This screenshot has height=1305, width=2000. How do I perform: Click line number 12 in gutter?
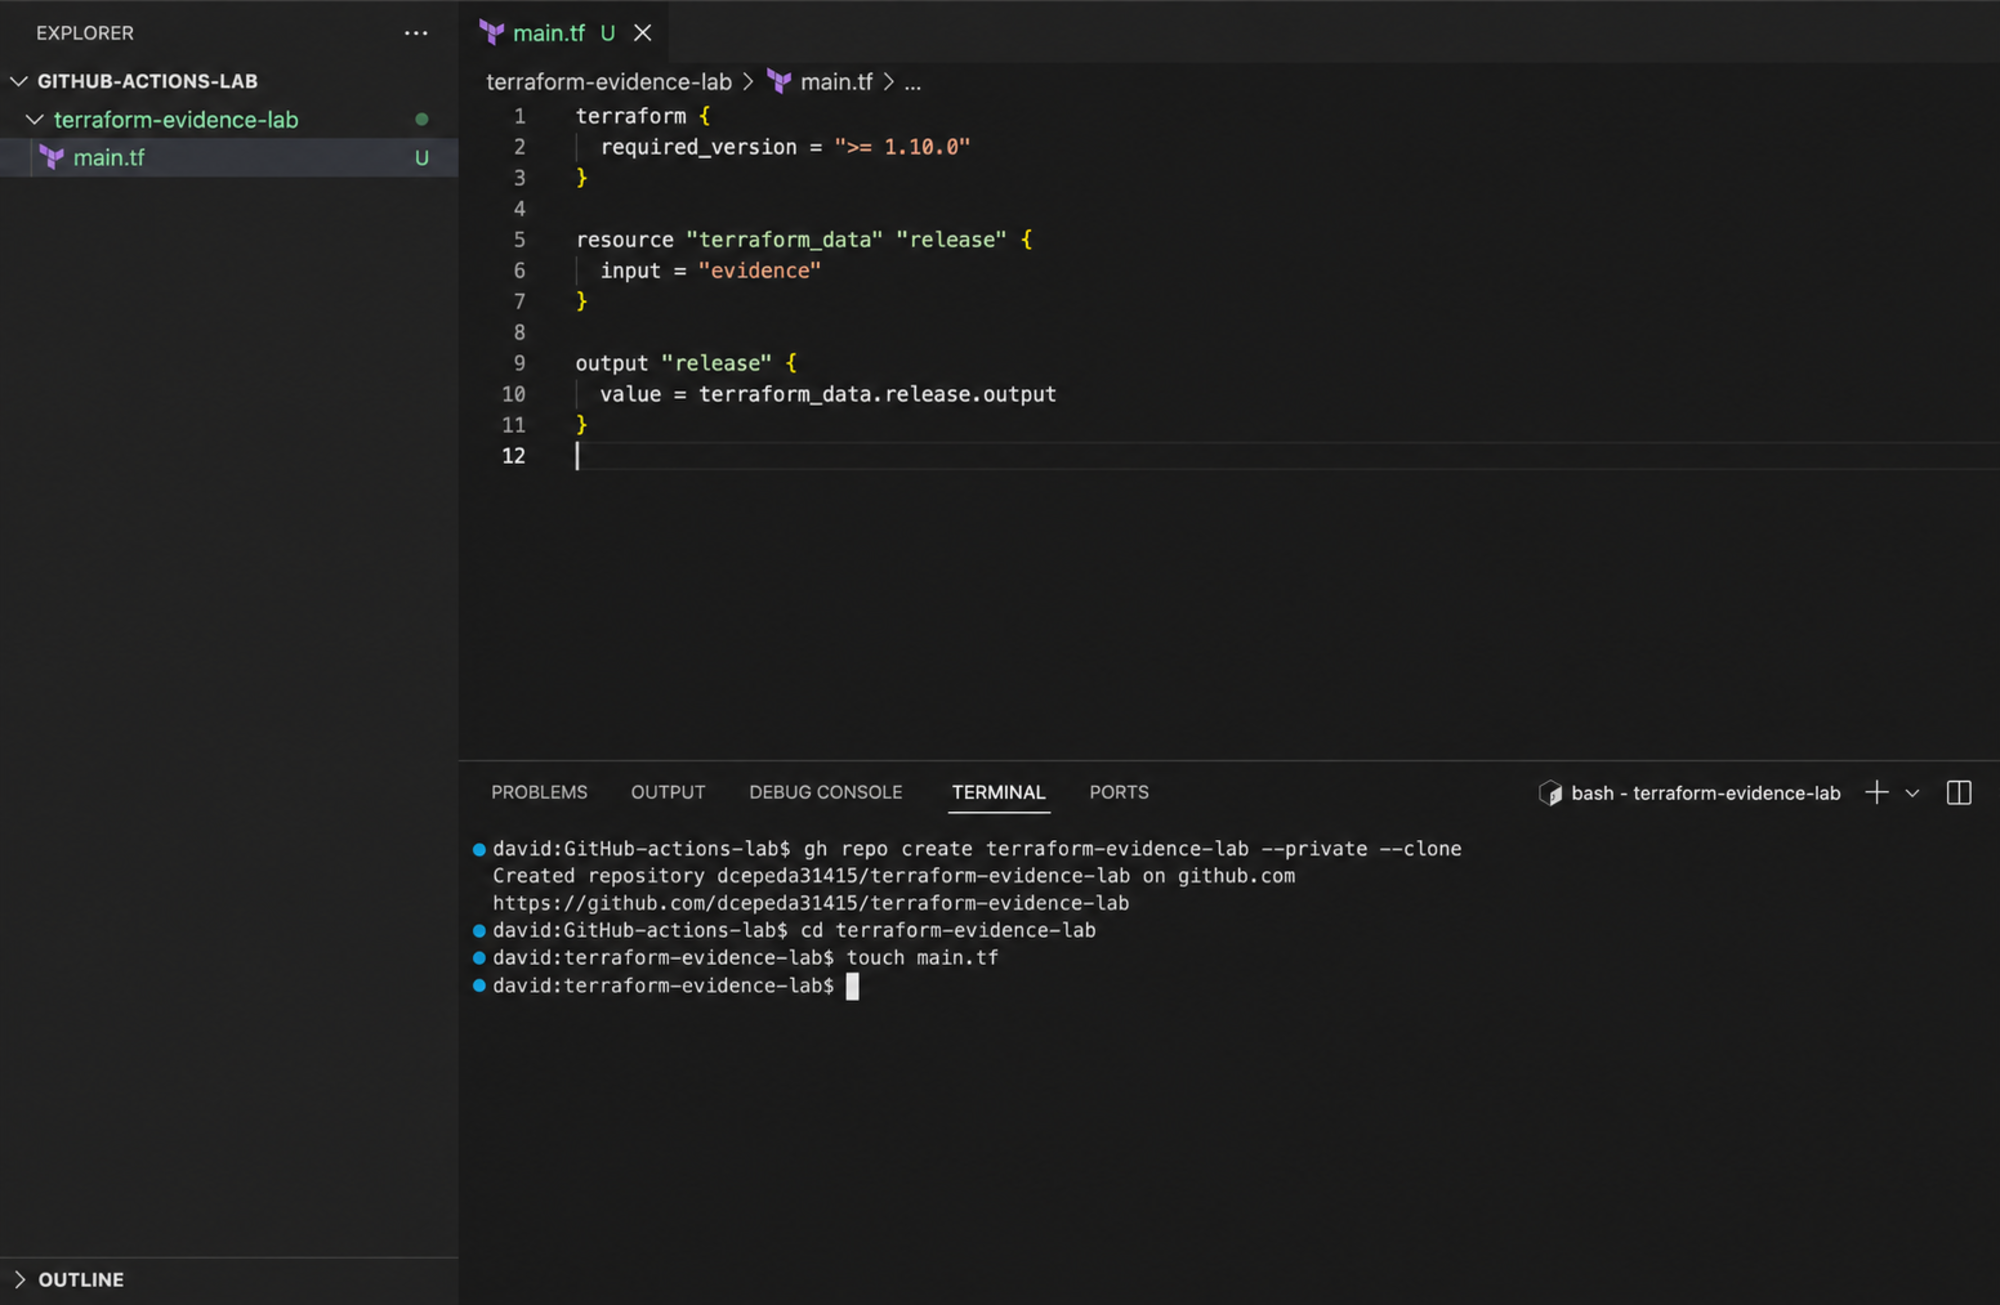click(513, 456)
